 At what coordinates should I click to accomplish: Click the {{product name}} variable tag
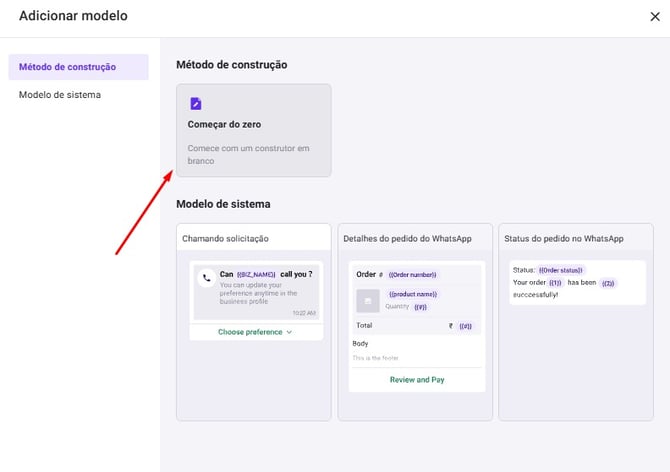coord(414,294)
